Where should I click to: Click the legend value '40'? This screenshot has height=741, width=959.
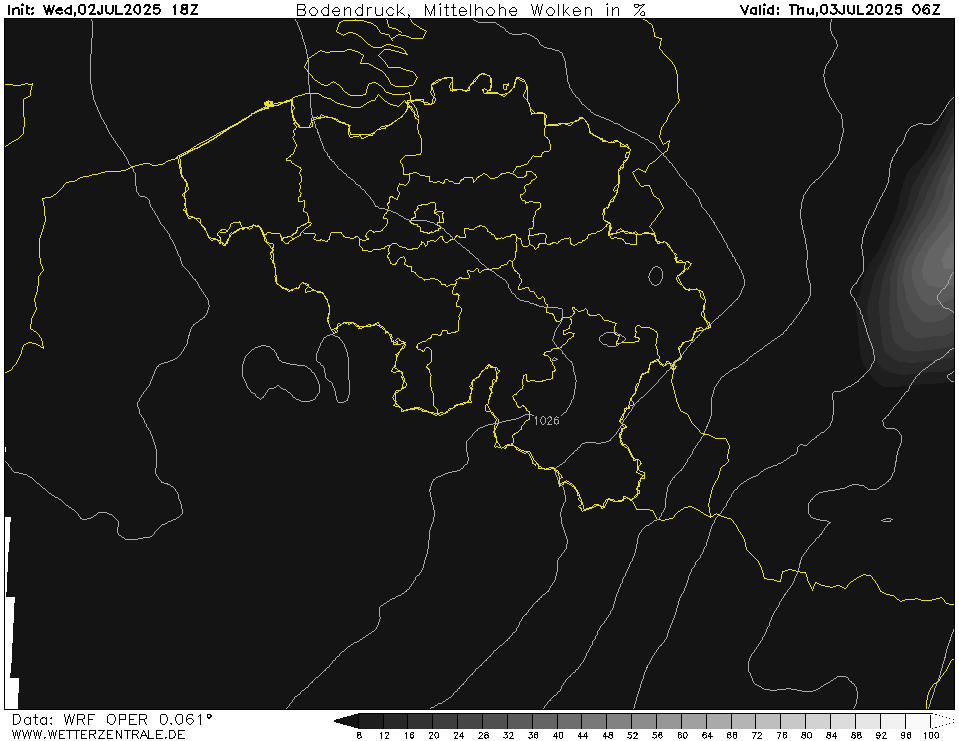click(558, 735)
